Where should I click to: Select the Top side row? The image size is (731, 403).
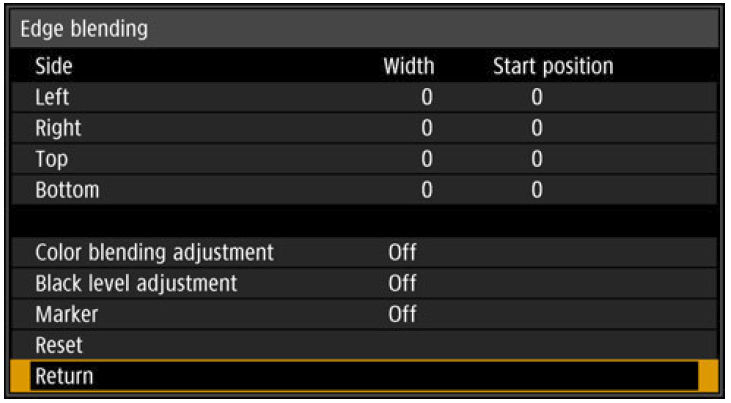pos(50,160)
